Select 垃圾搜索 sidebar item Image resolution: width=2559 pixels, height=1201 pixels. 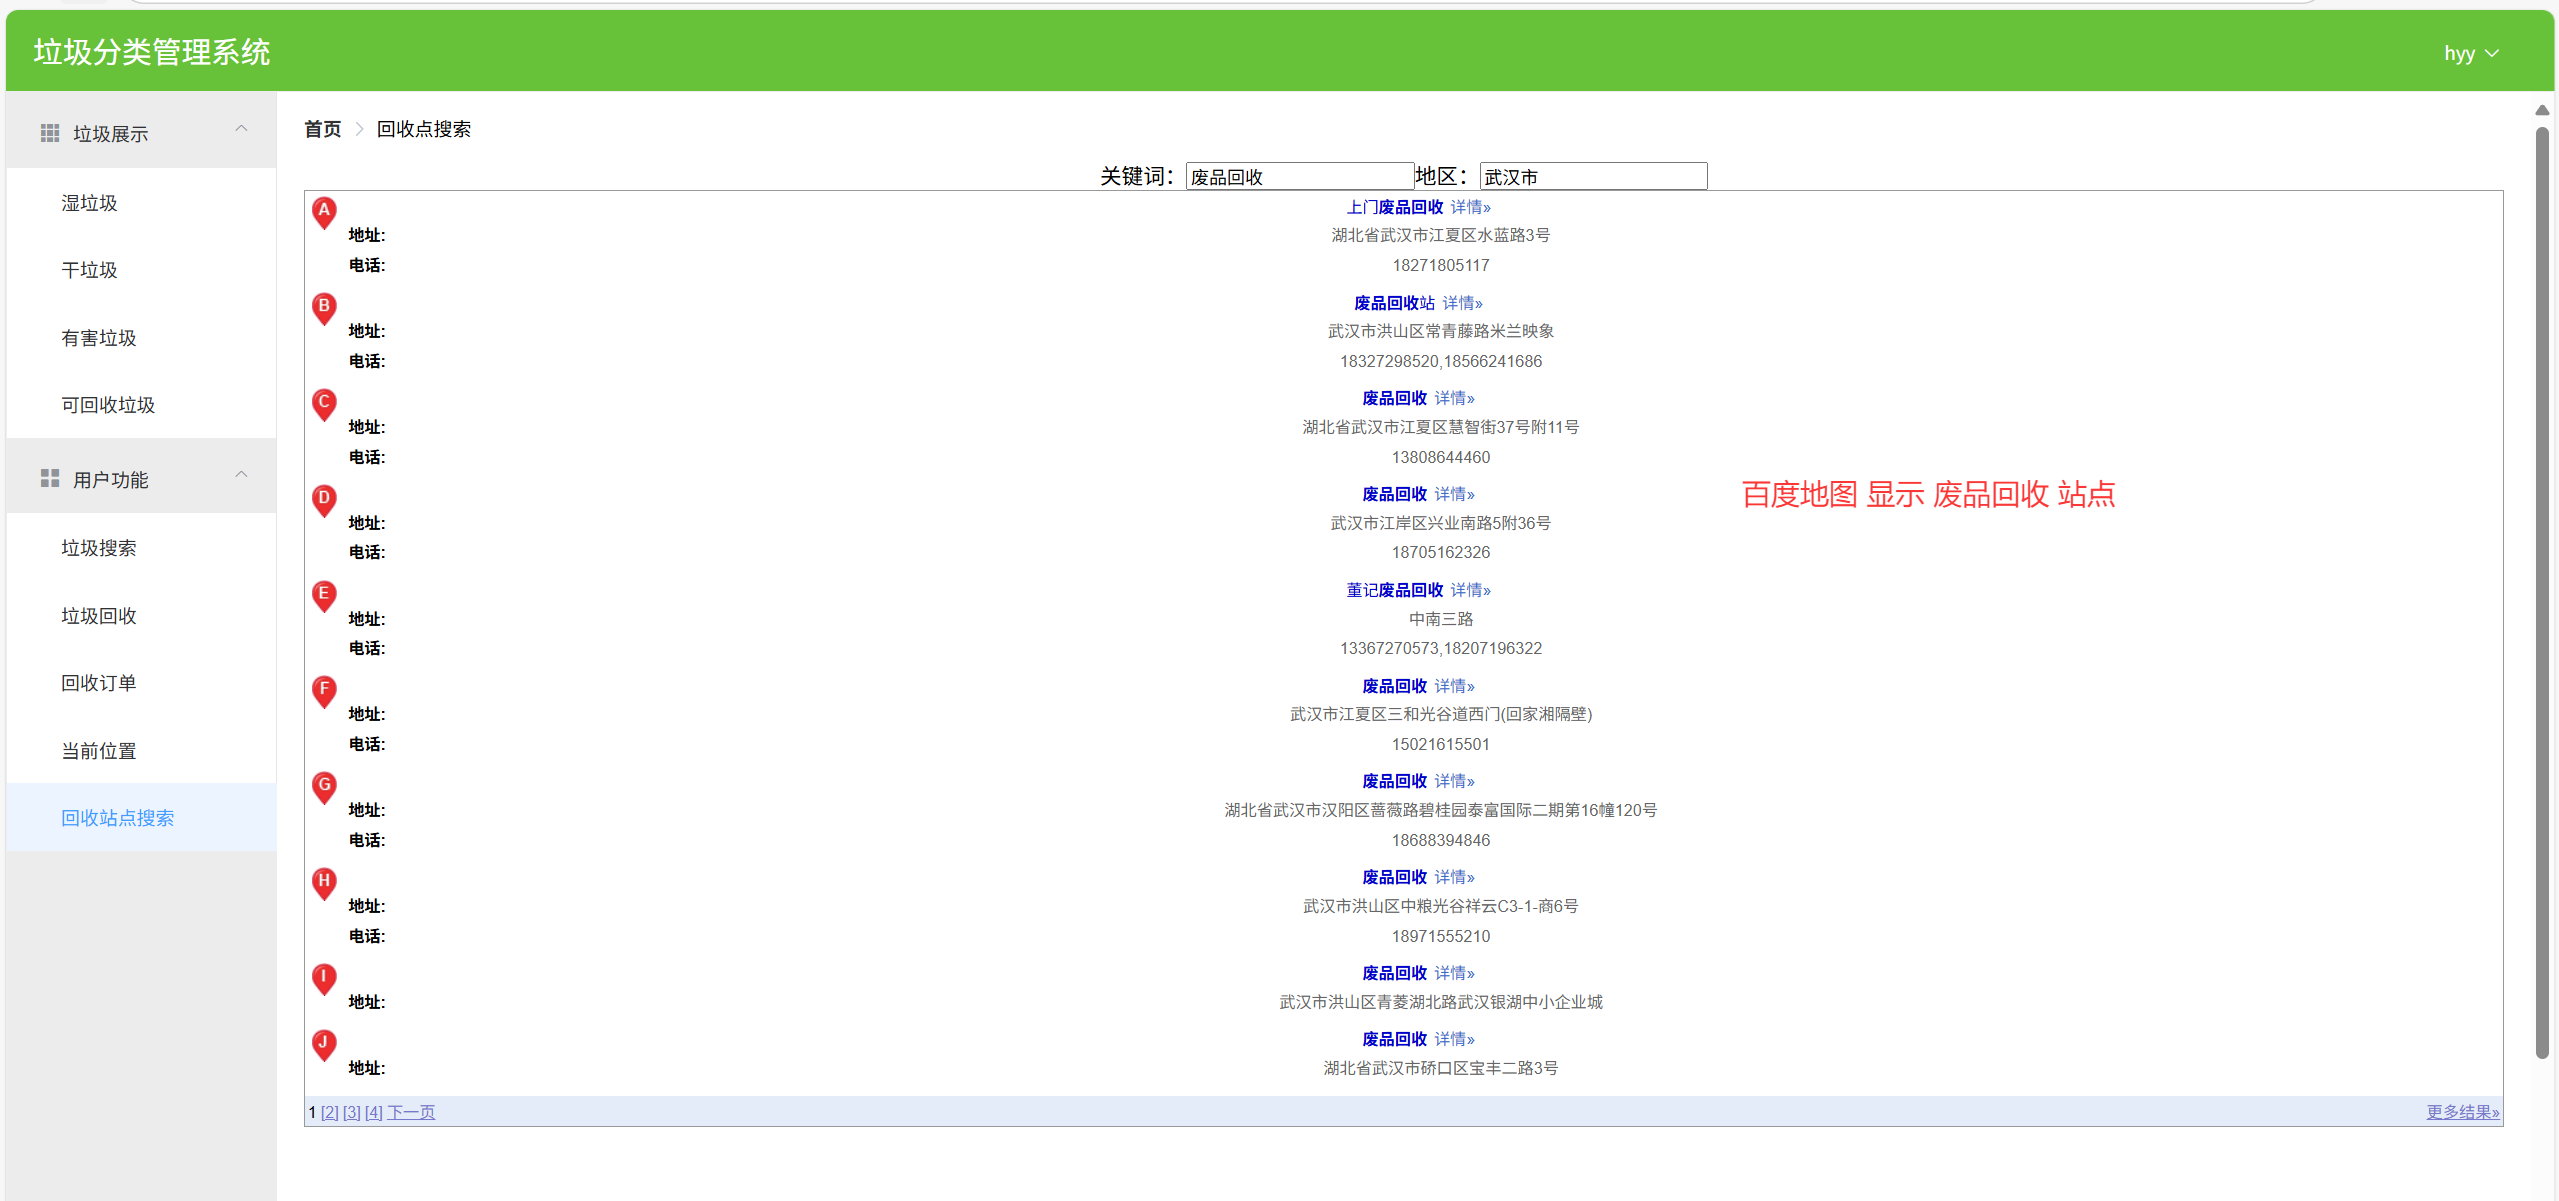(99, 548)
